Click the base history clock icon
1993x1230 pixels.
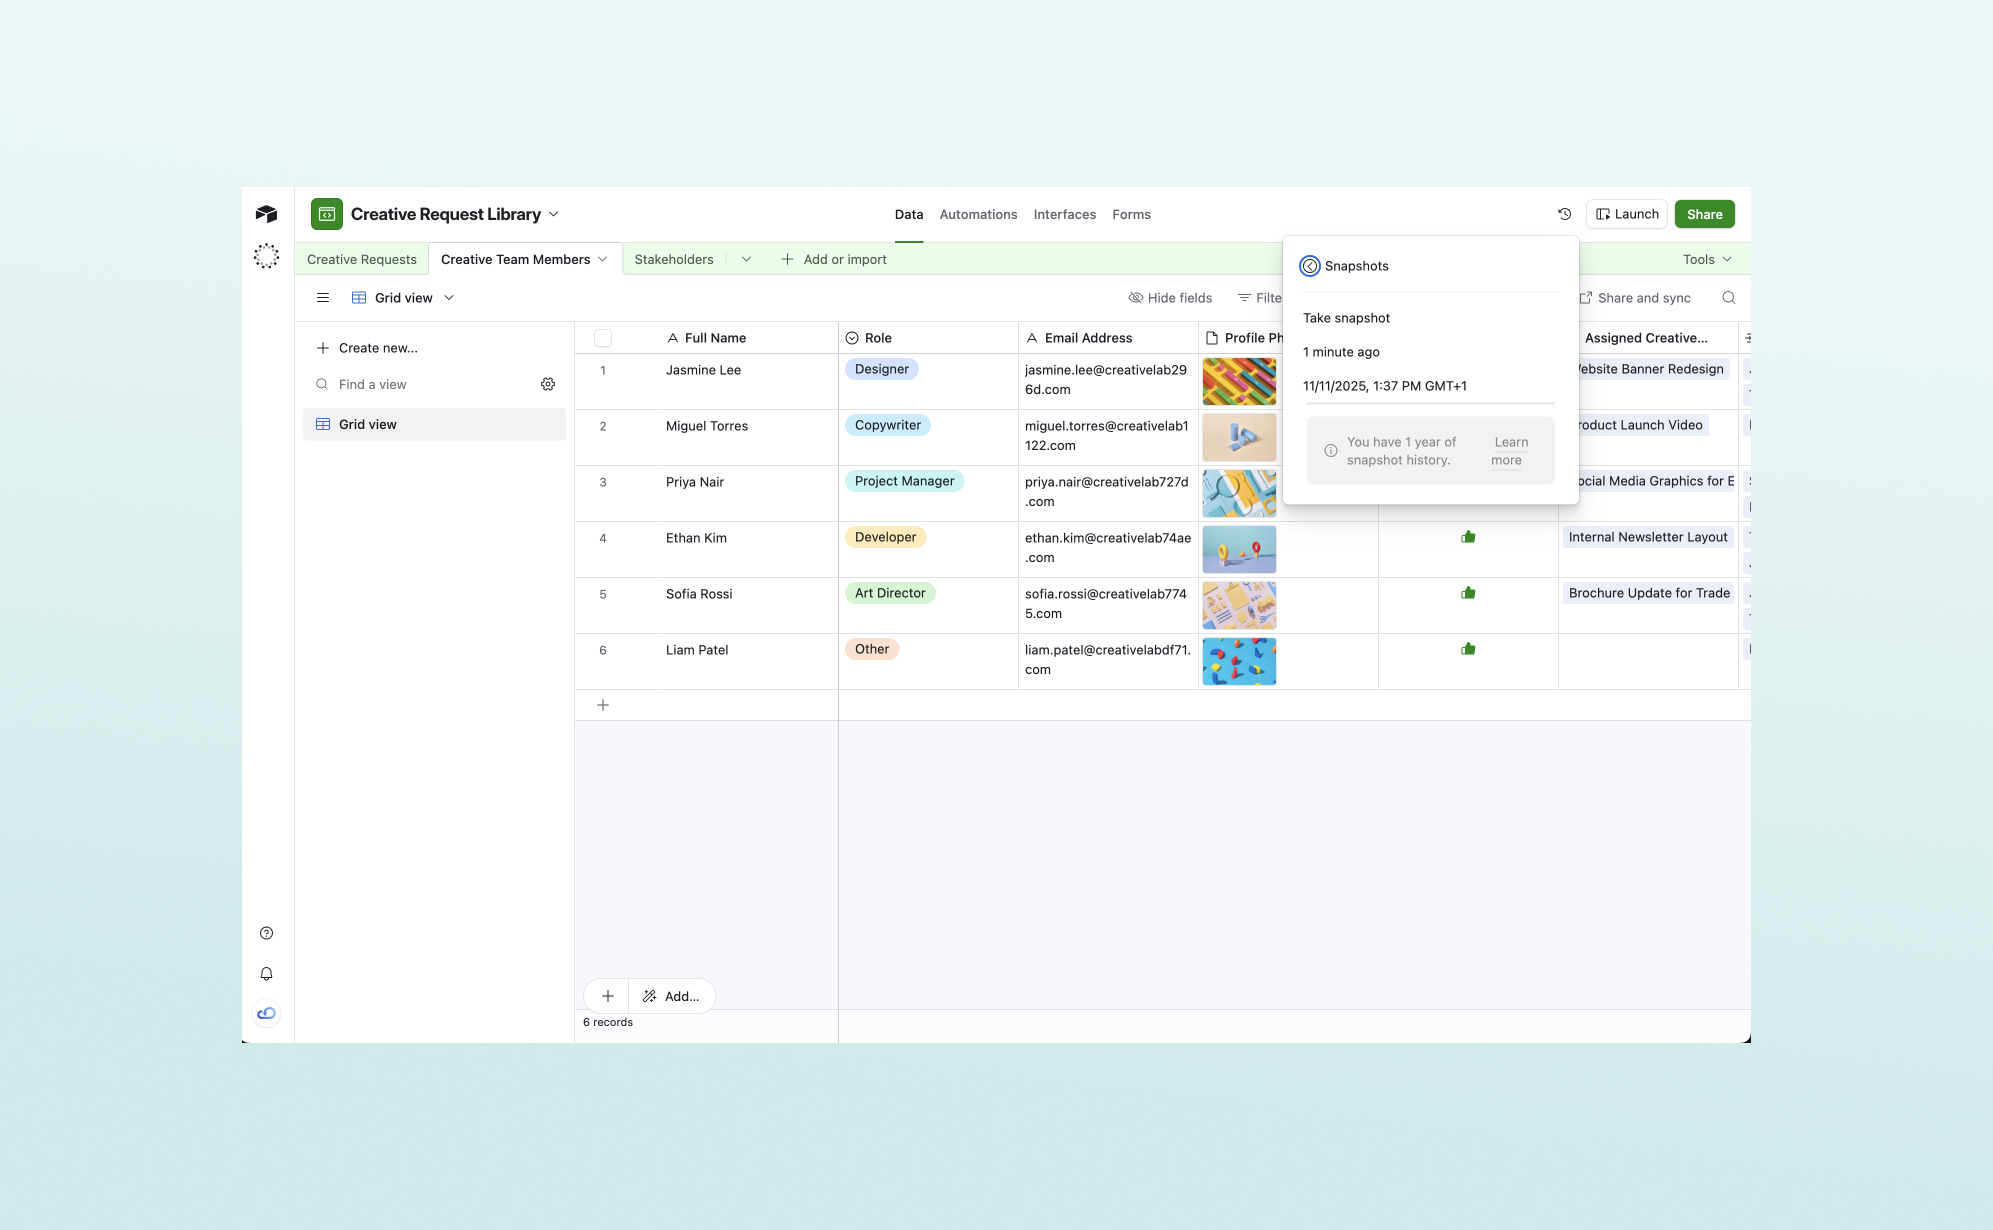pyautogui.click(x=1564, y=214)
